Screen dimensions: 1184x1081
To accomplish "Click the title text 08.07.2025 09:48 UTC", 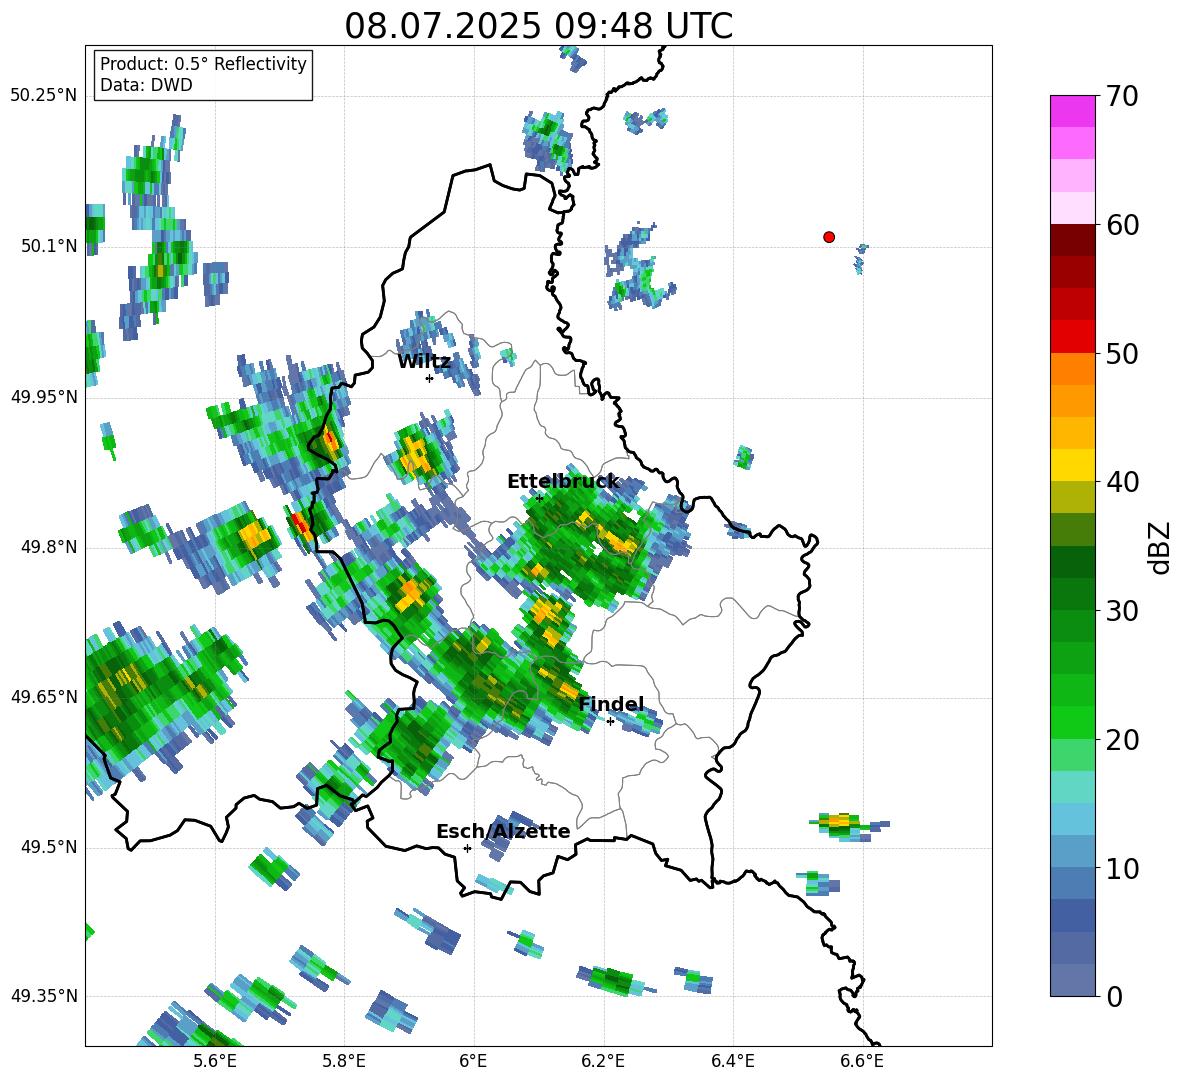I will [x=538, y=26].
